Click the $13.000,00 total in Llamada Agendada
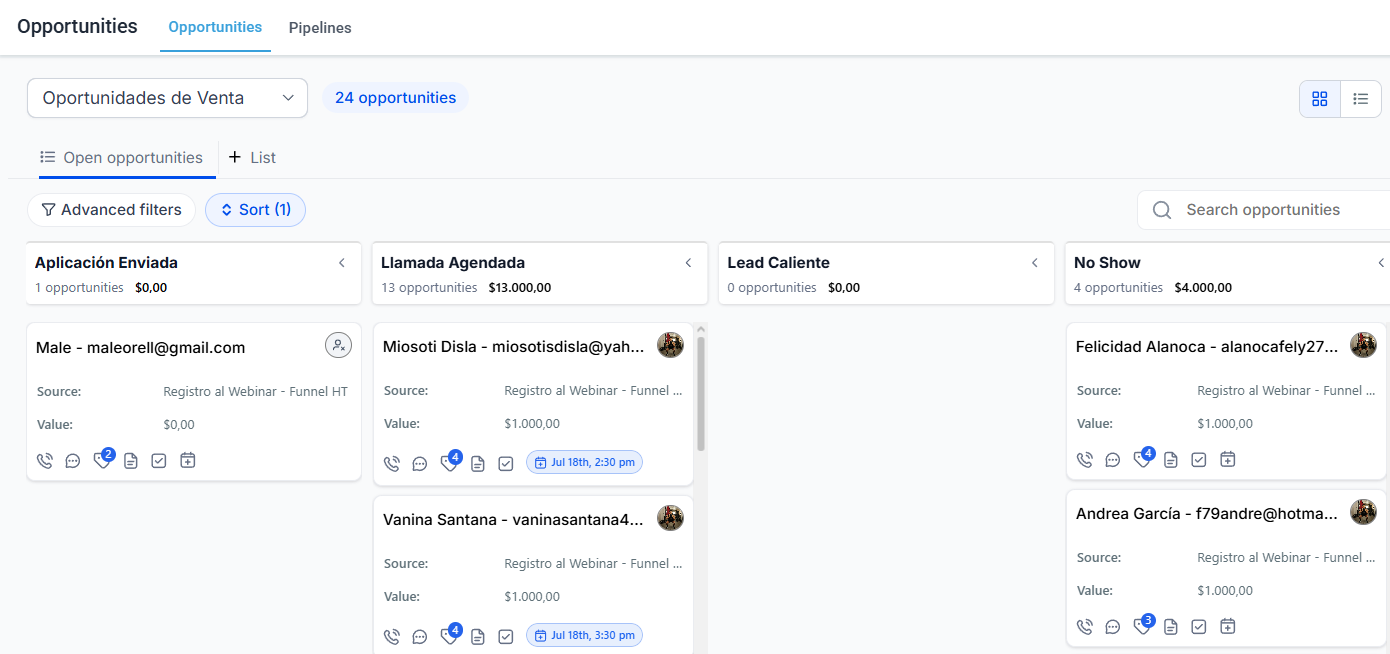Screen dimensions: 1390x654 [520, 288]
